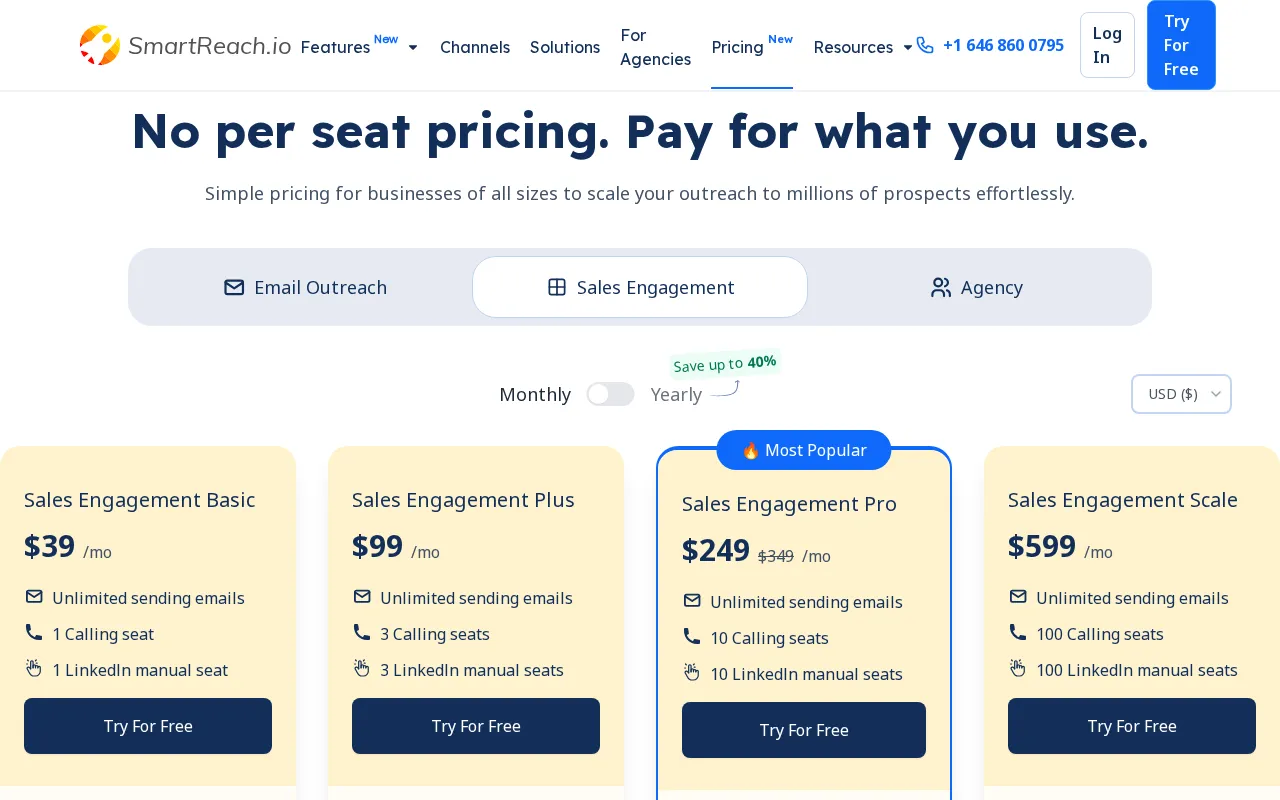Image resolution: width=1280 pixels, height=800 pixels.
Task: Click hand icon in Plus plan
Action: click(x=362, y=668)
